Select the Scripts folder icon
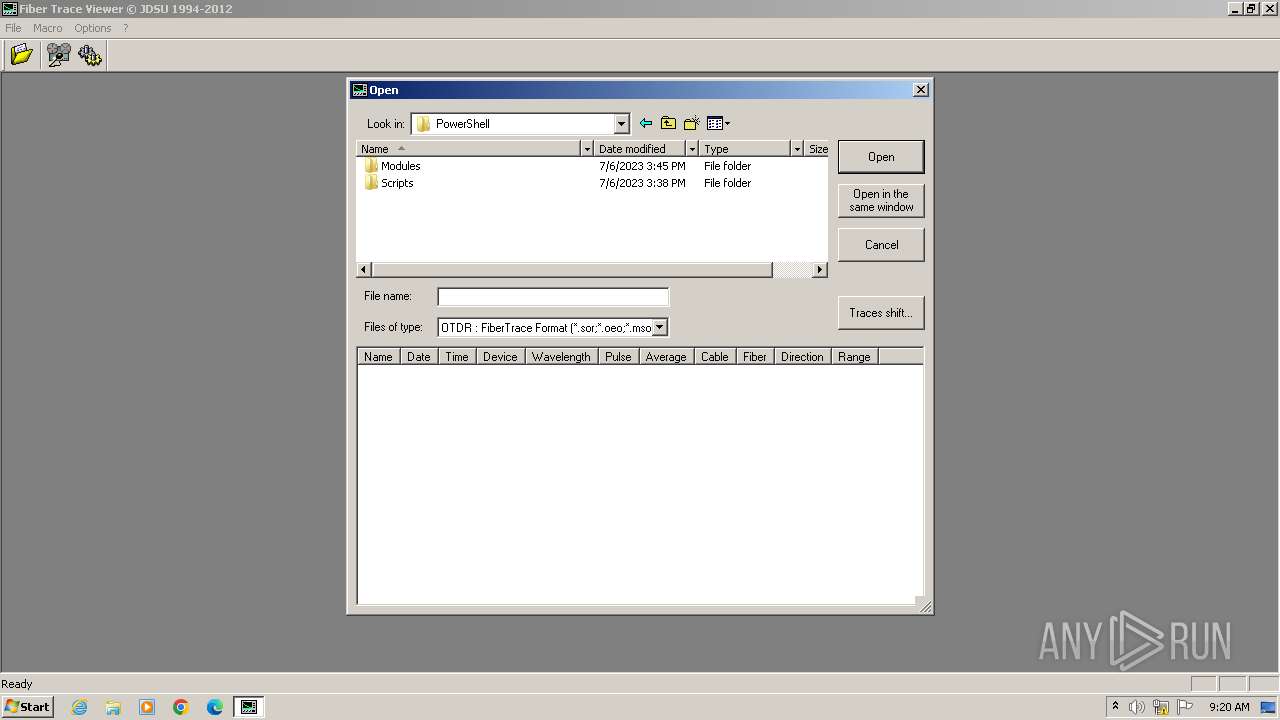 371,183
